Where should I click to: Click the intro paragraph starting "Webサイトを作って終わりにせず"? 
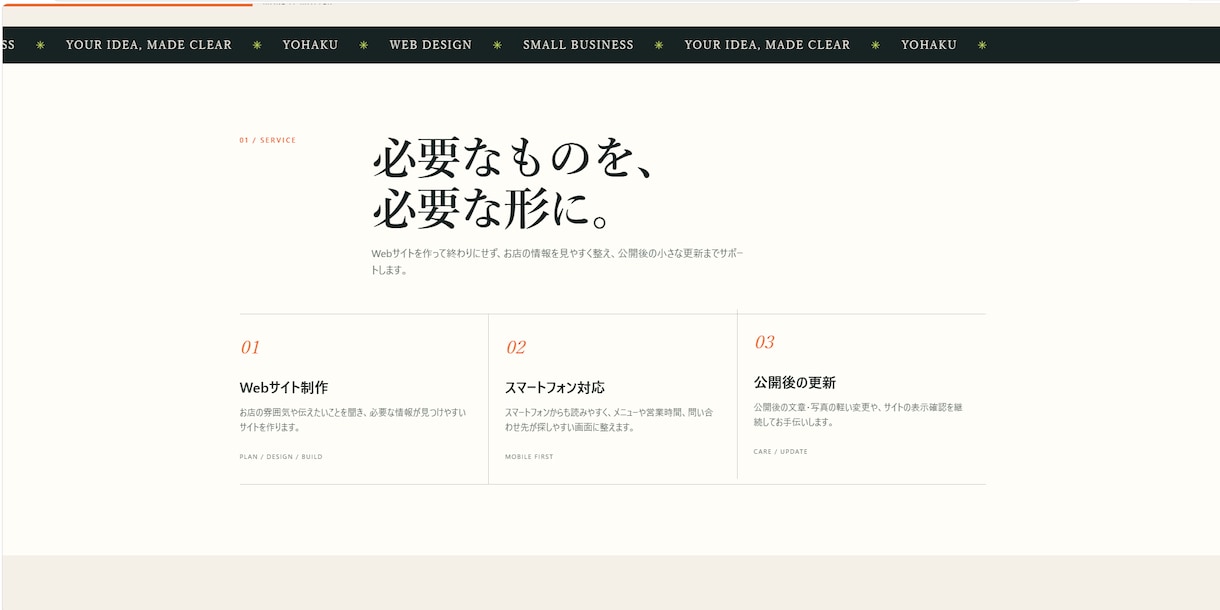pos(558,261)
